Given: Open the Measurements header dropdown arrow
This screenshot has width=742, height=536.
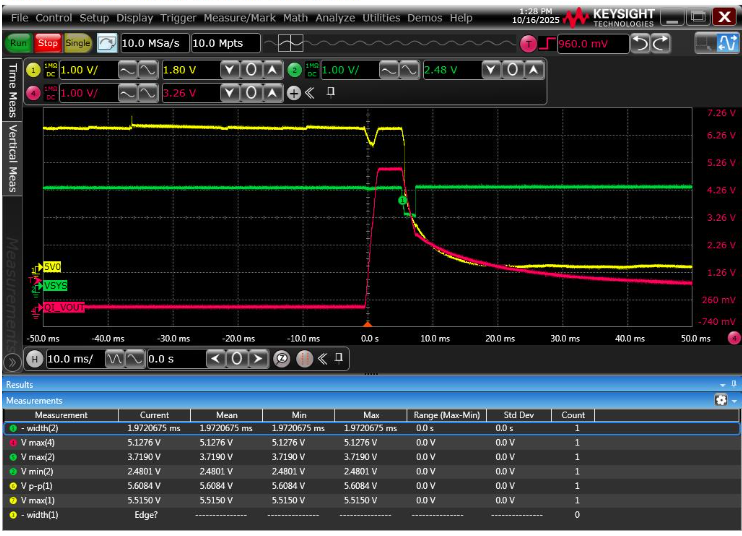Looking at the screenshot, I should [x=734, y=401].
